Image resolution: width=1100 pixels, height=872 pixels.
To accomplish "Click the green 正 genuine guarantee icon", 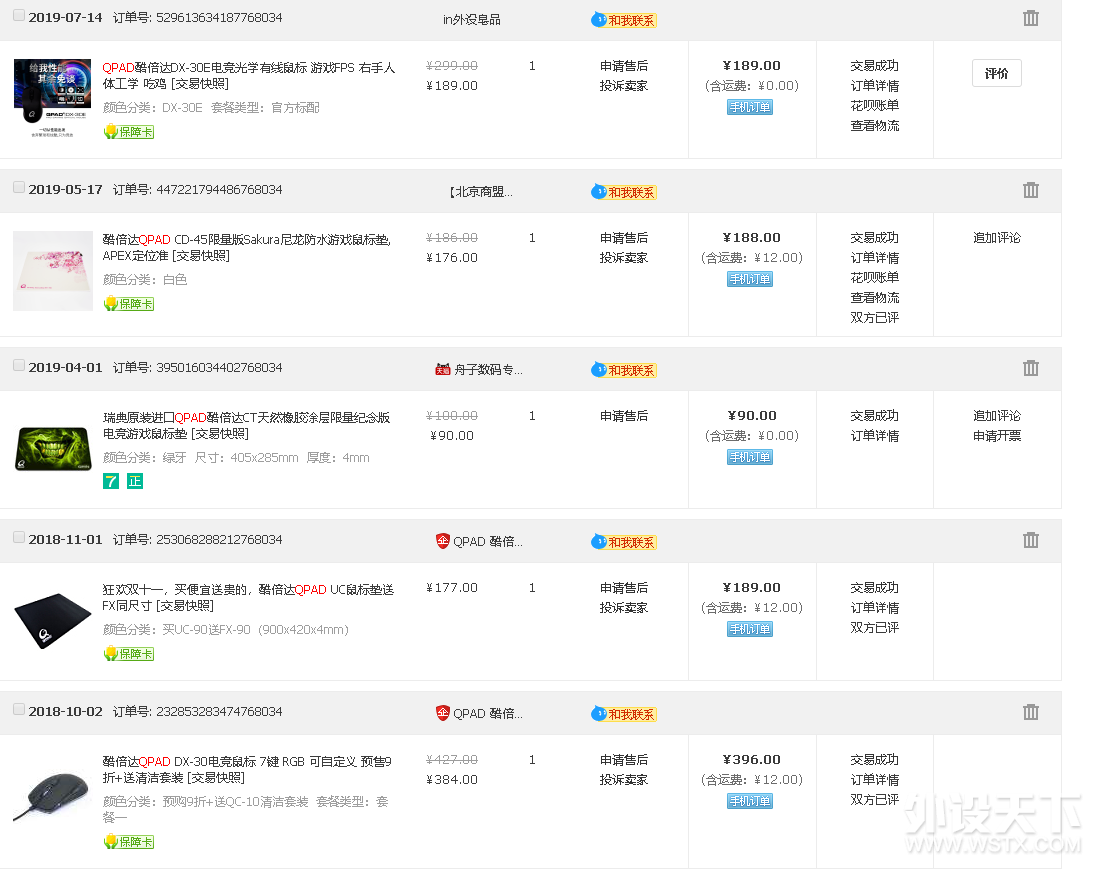I will coord(135,481).
